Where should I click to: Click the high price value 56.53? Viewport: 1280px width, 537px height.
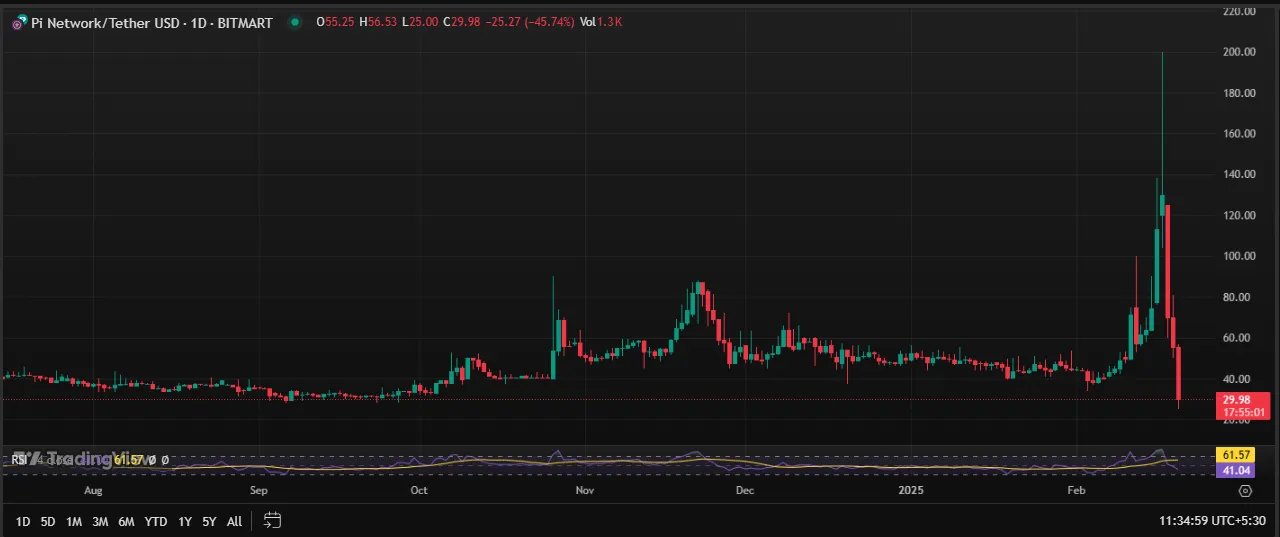coord(384,22)
